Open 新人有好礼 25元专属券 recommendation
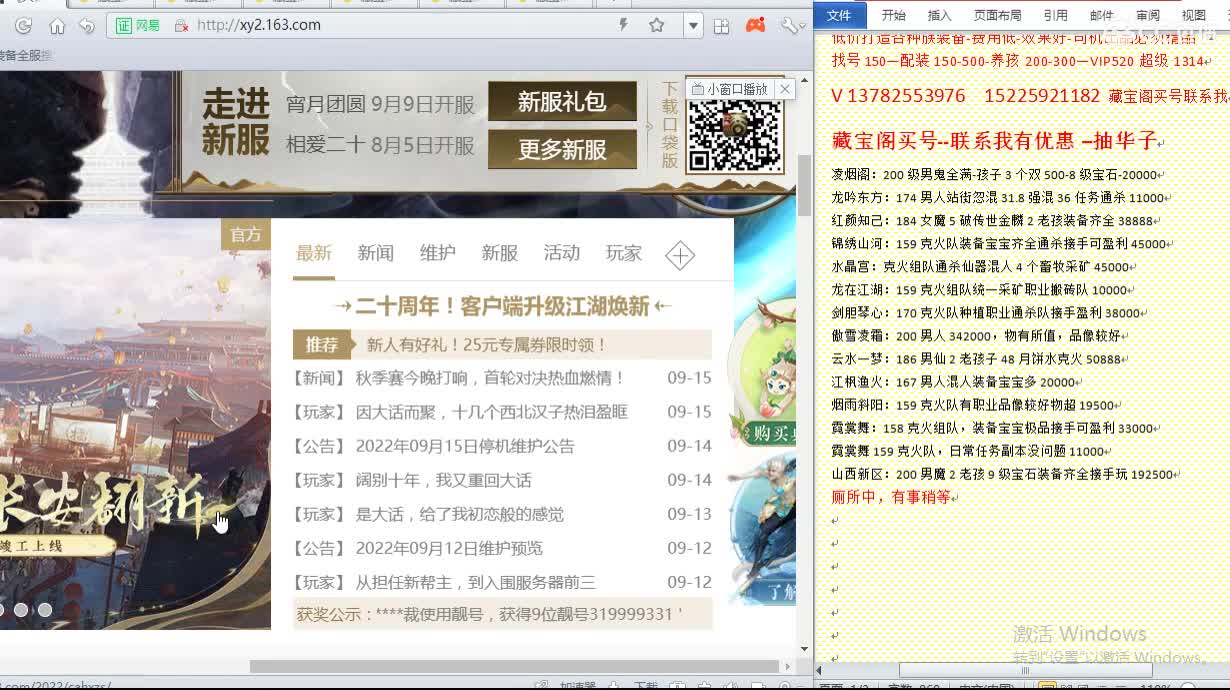The width and height of the screenshot is (1230, 690). click(x=487, y=345)
